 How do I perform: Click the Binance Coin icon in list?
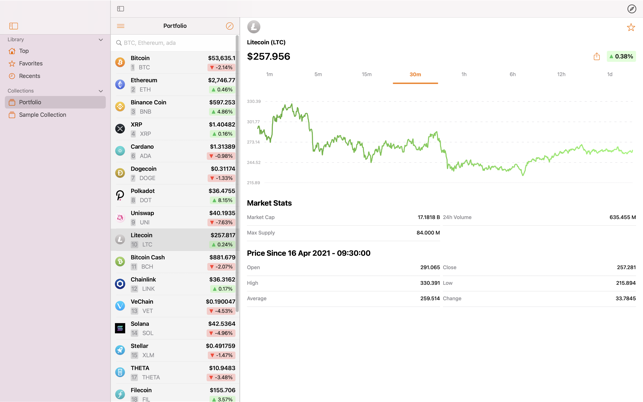tap(120, 107)
